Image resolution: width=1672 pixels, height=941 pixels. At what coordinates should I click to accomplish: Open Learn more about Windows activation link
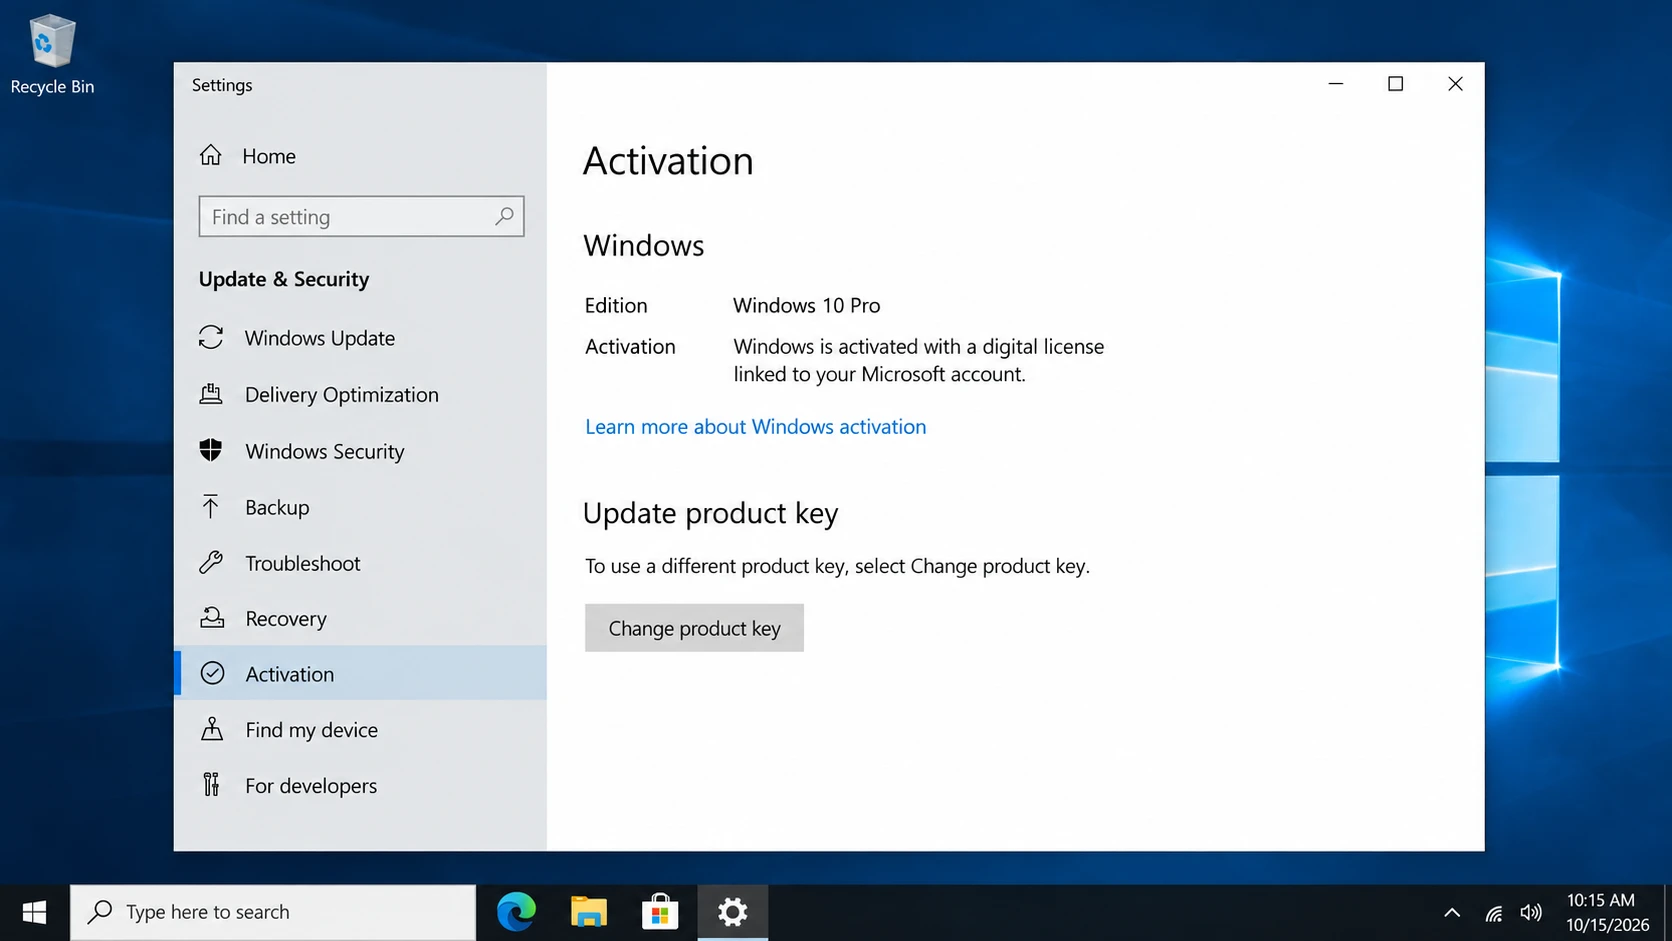[x=755, y=426]
